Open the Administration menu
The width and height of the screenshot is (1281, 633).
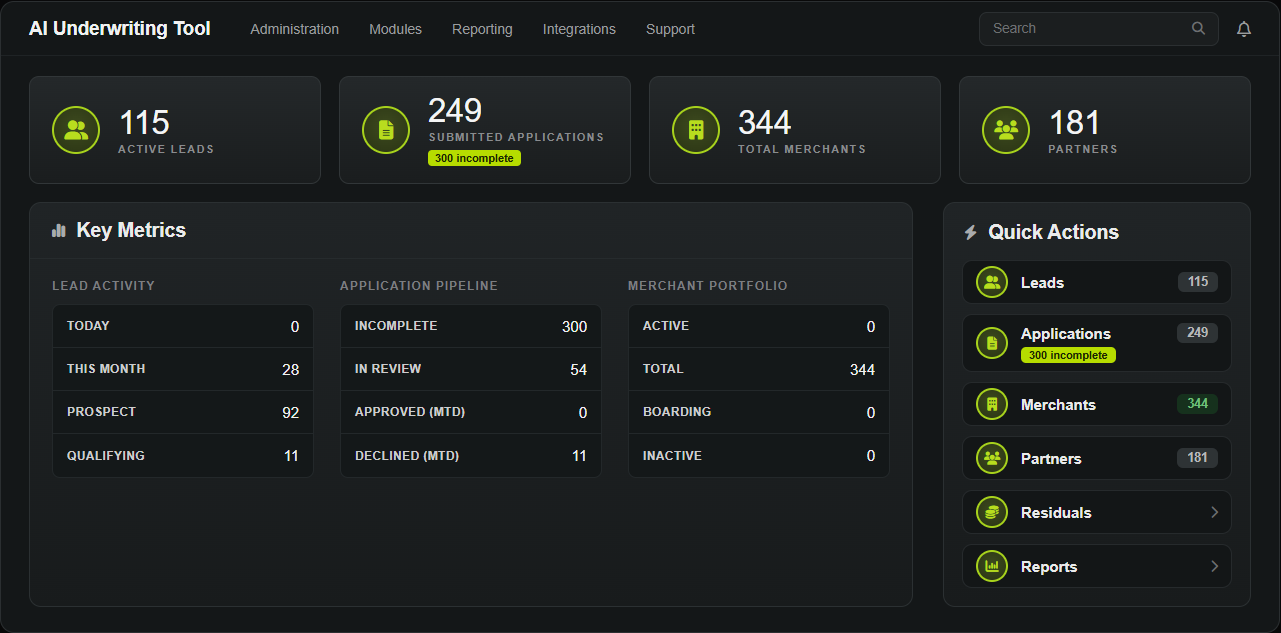pyautogui.click(x=295, y=29)
